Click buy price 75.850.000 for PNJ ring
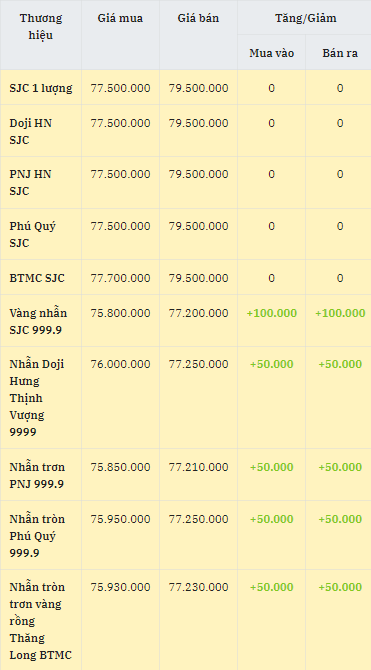 click(120, 467)
